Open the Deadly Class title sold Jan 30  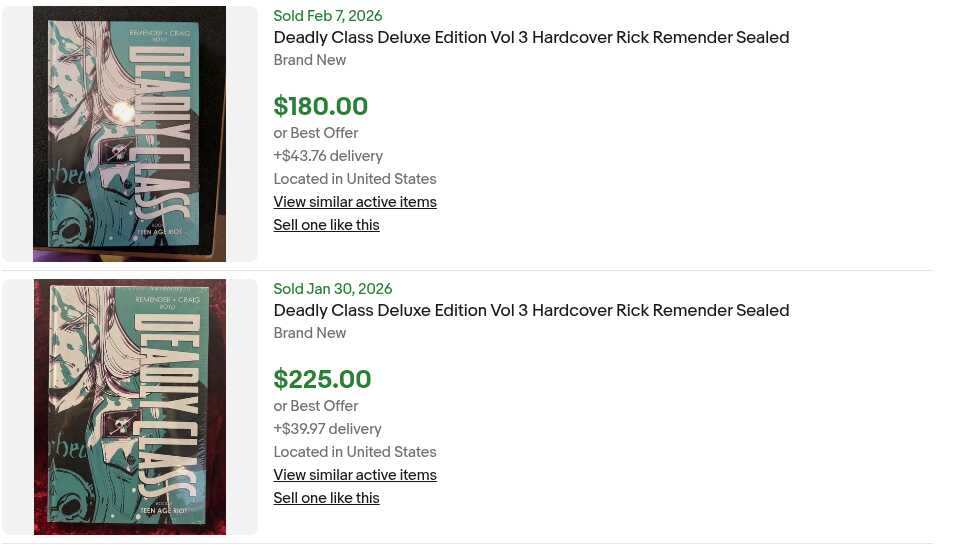531,311
